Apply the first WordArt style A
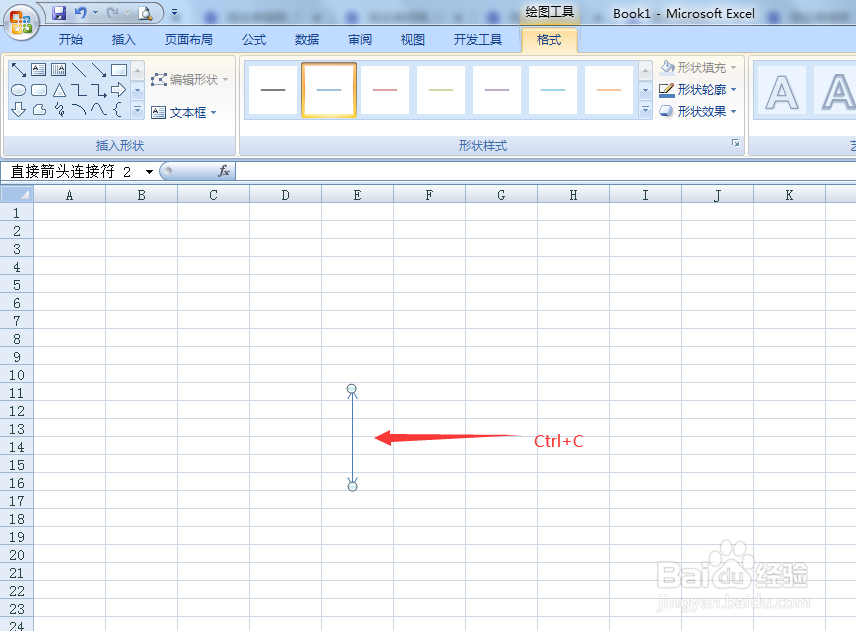This screenshot has height=631, width=856. tap(782, 91)
